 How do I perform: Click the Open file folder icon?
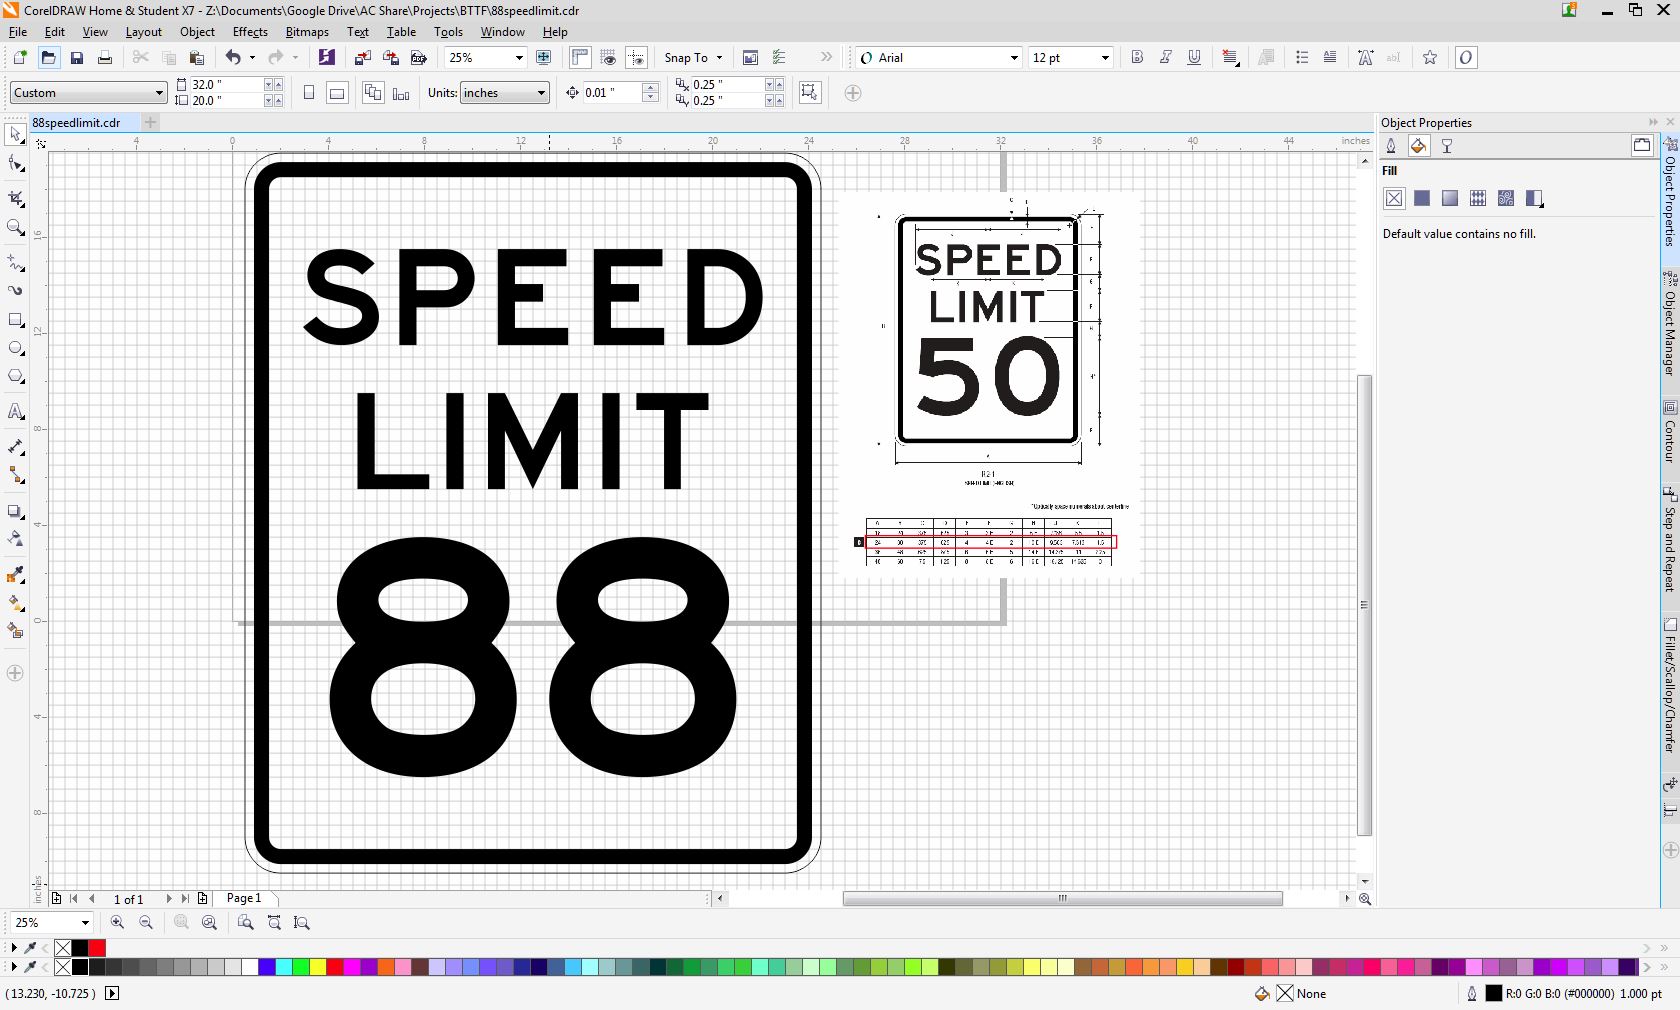point(48,58)
